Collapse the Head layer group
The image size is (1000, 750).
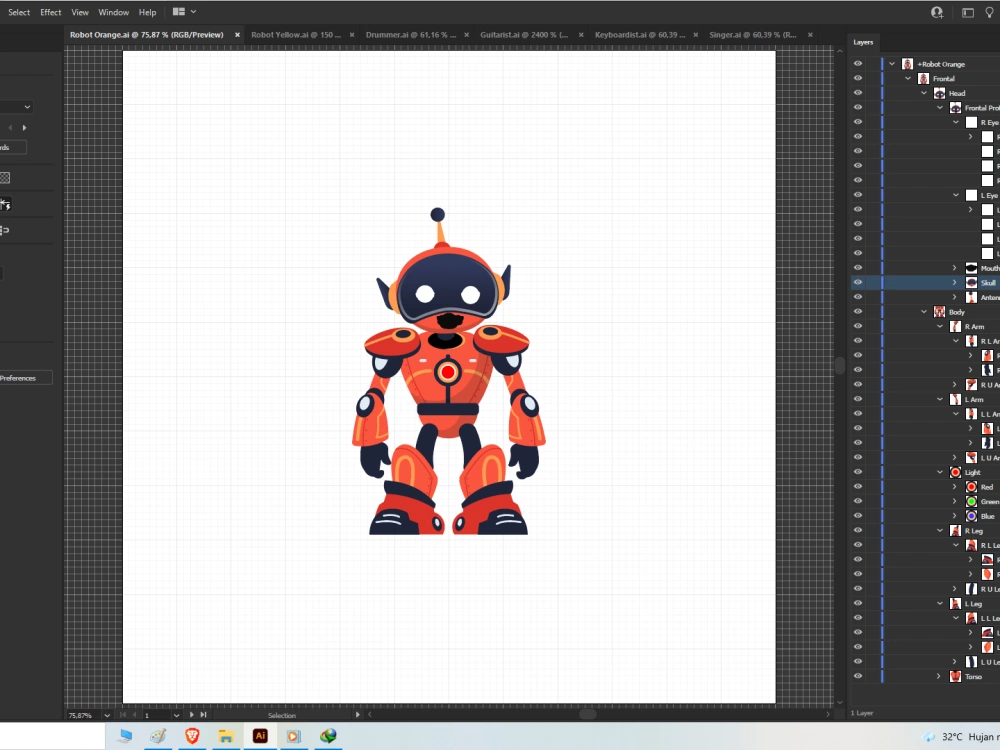(924, 92)
